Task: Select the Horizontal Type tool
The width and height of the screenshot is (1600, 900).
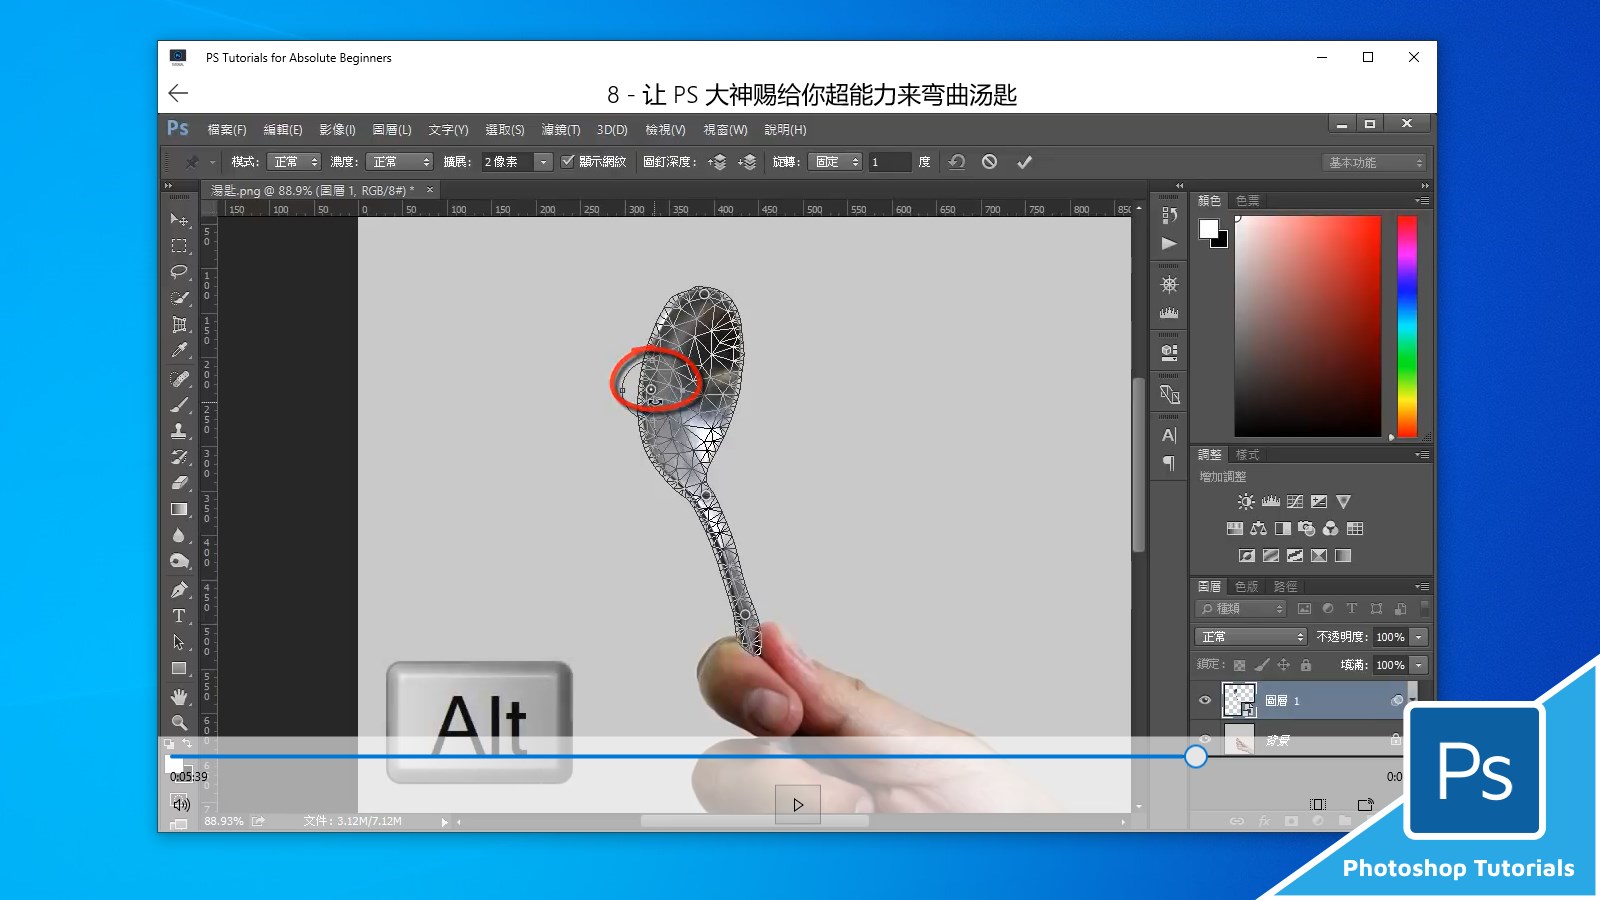Action: click(179, 616)
